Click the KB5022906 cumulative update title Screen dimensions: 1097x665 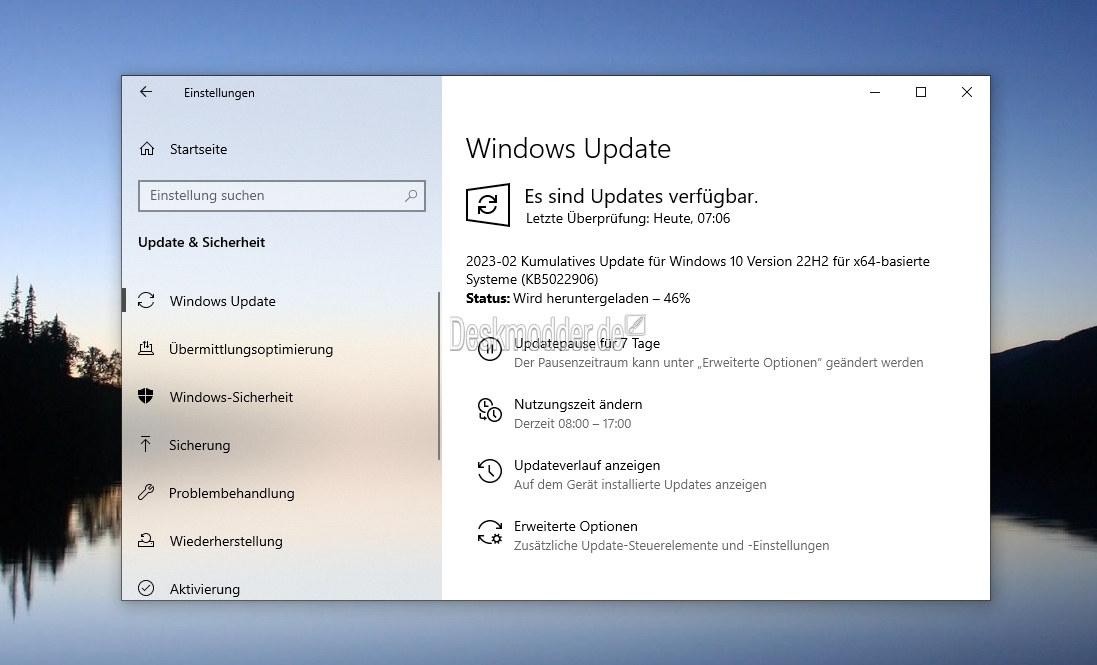[x=698, y=270]
